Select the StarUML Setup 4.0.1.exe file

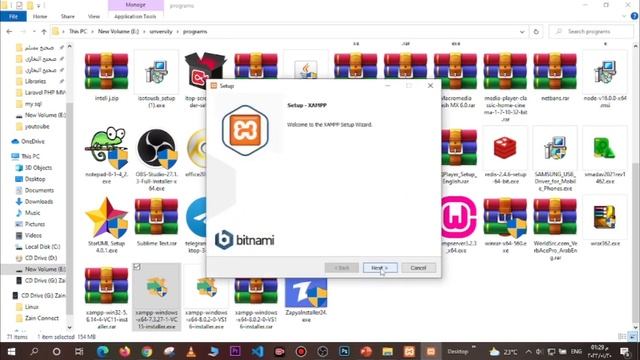pos(107,224)
